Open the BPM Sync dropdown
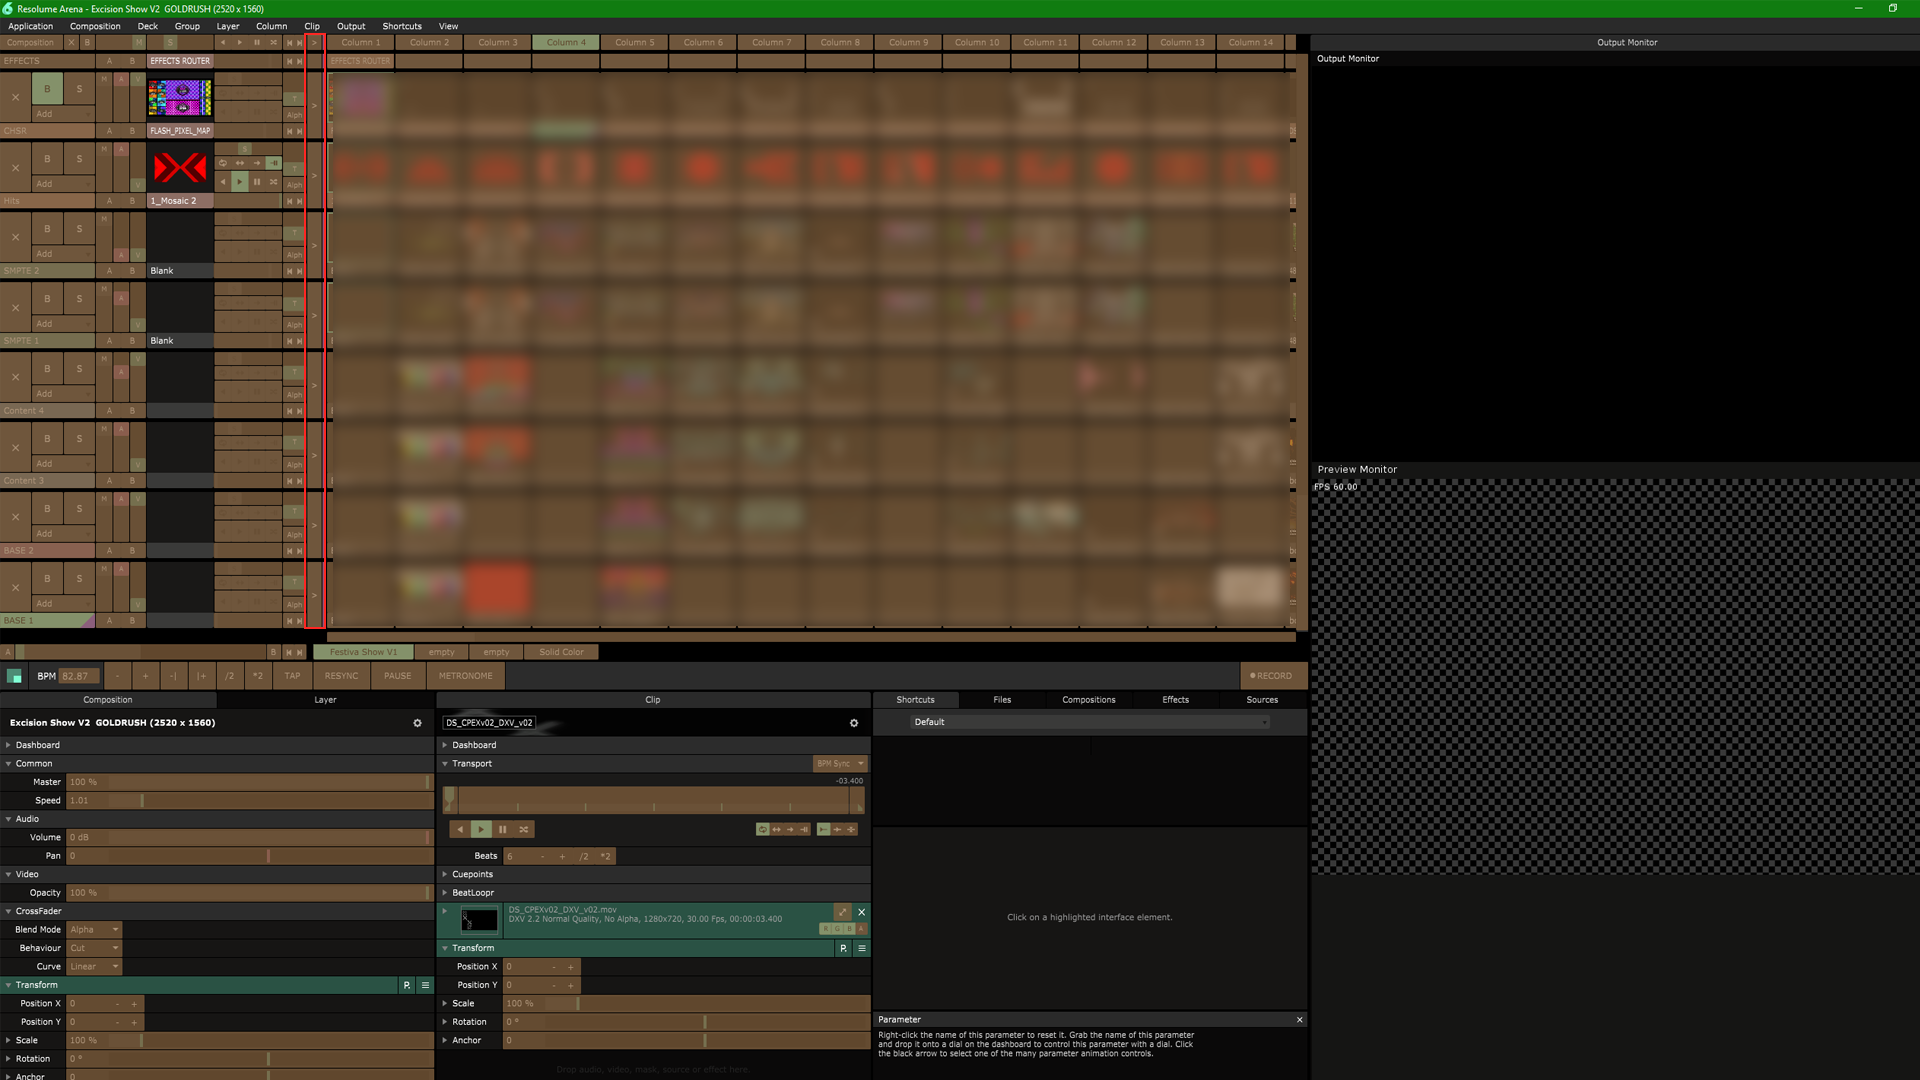1920x1080 pixels. tap(839, 764)
